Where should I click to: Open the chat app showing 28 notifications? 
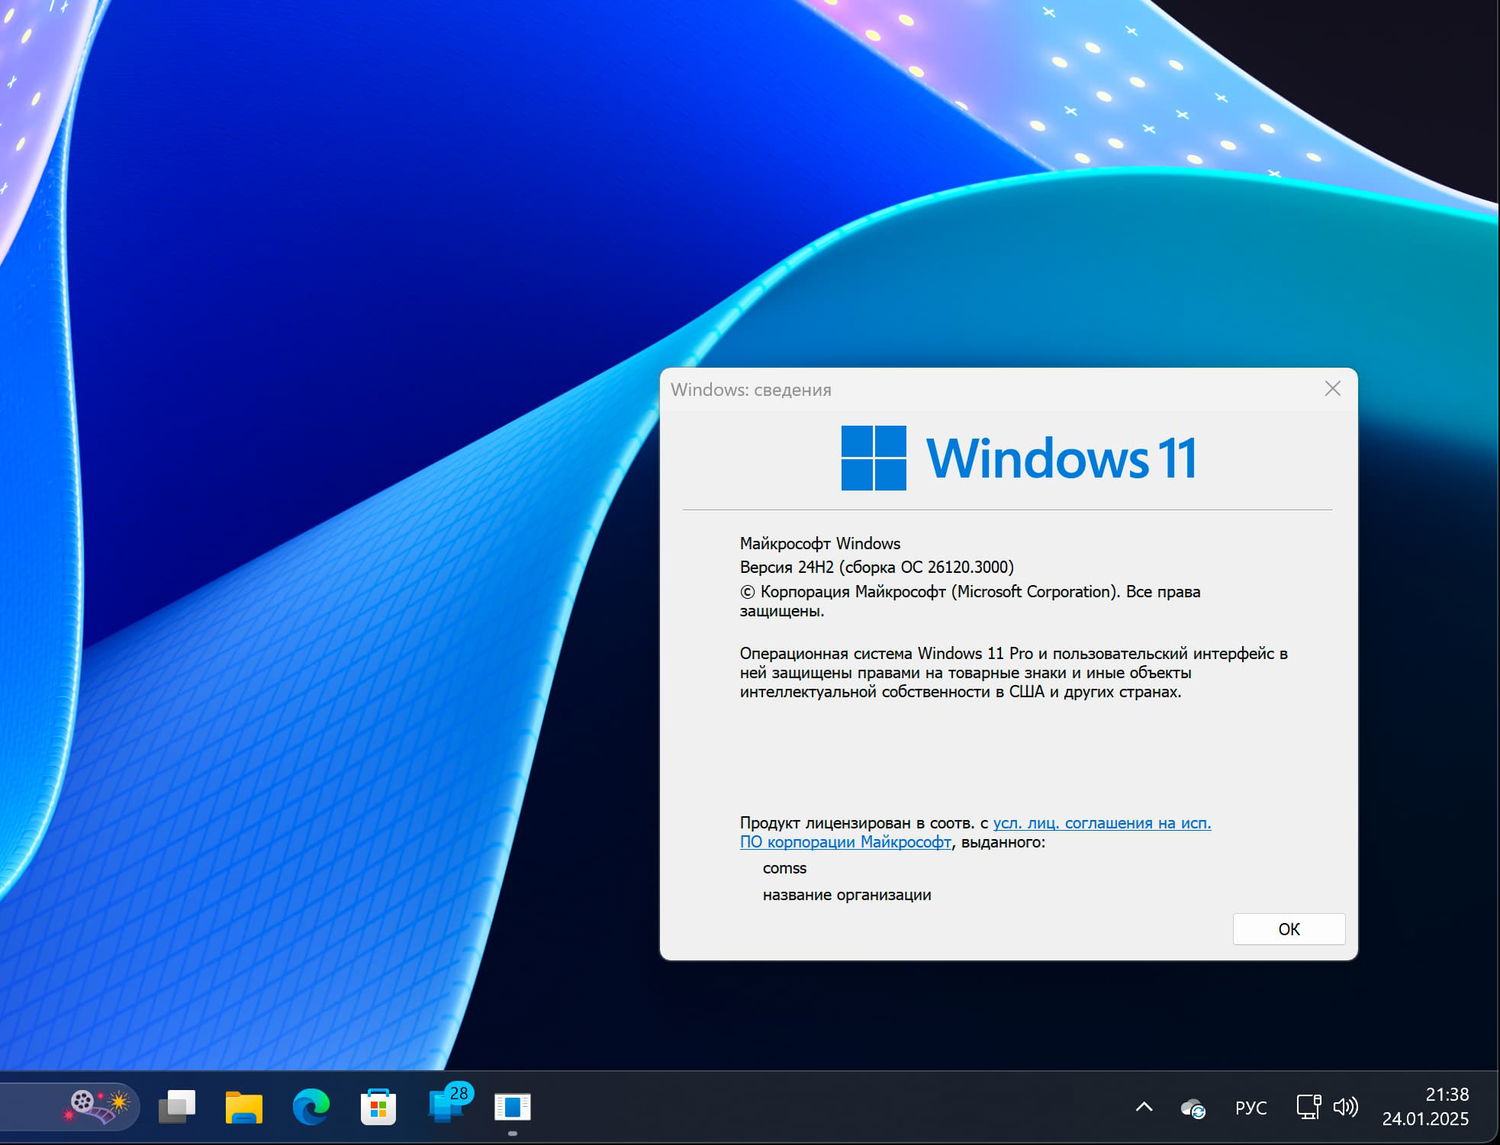click(x=445, y=1106)
